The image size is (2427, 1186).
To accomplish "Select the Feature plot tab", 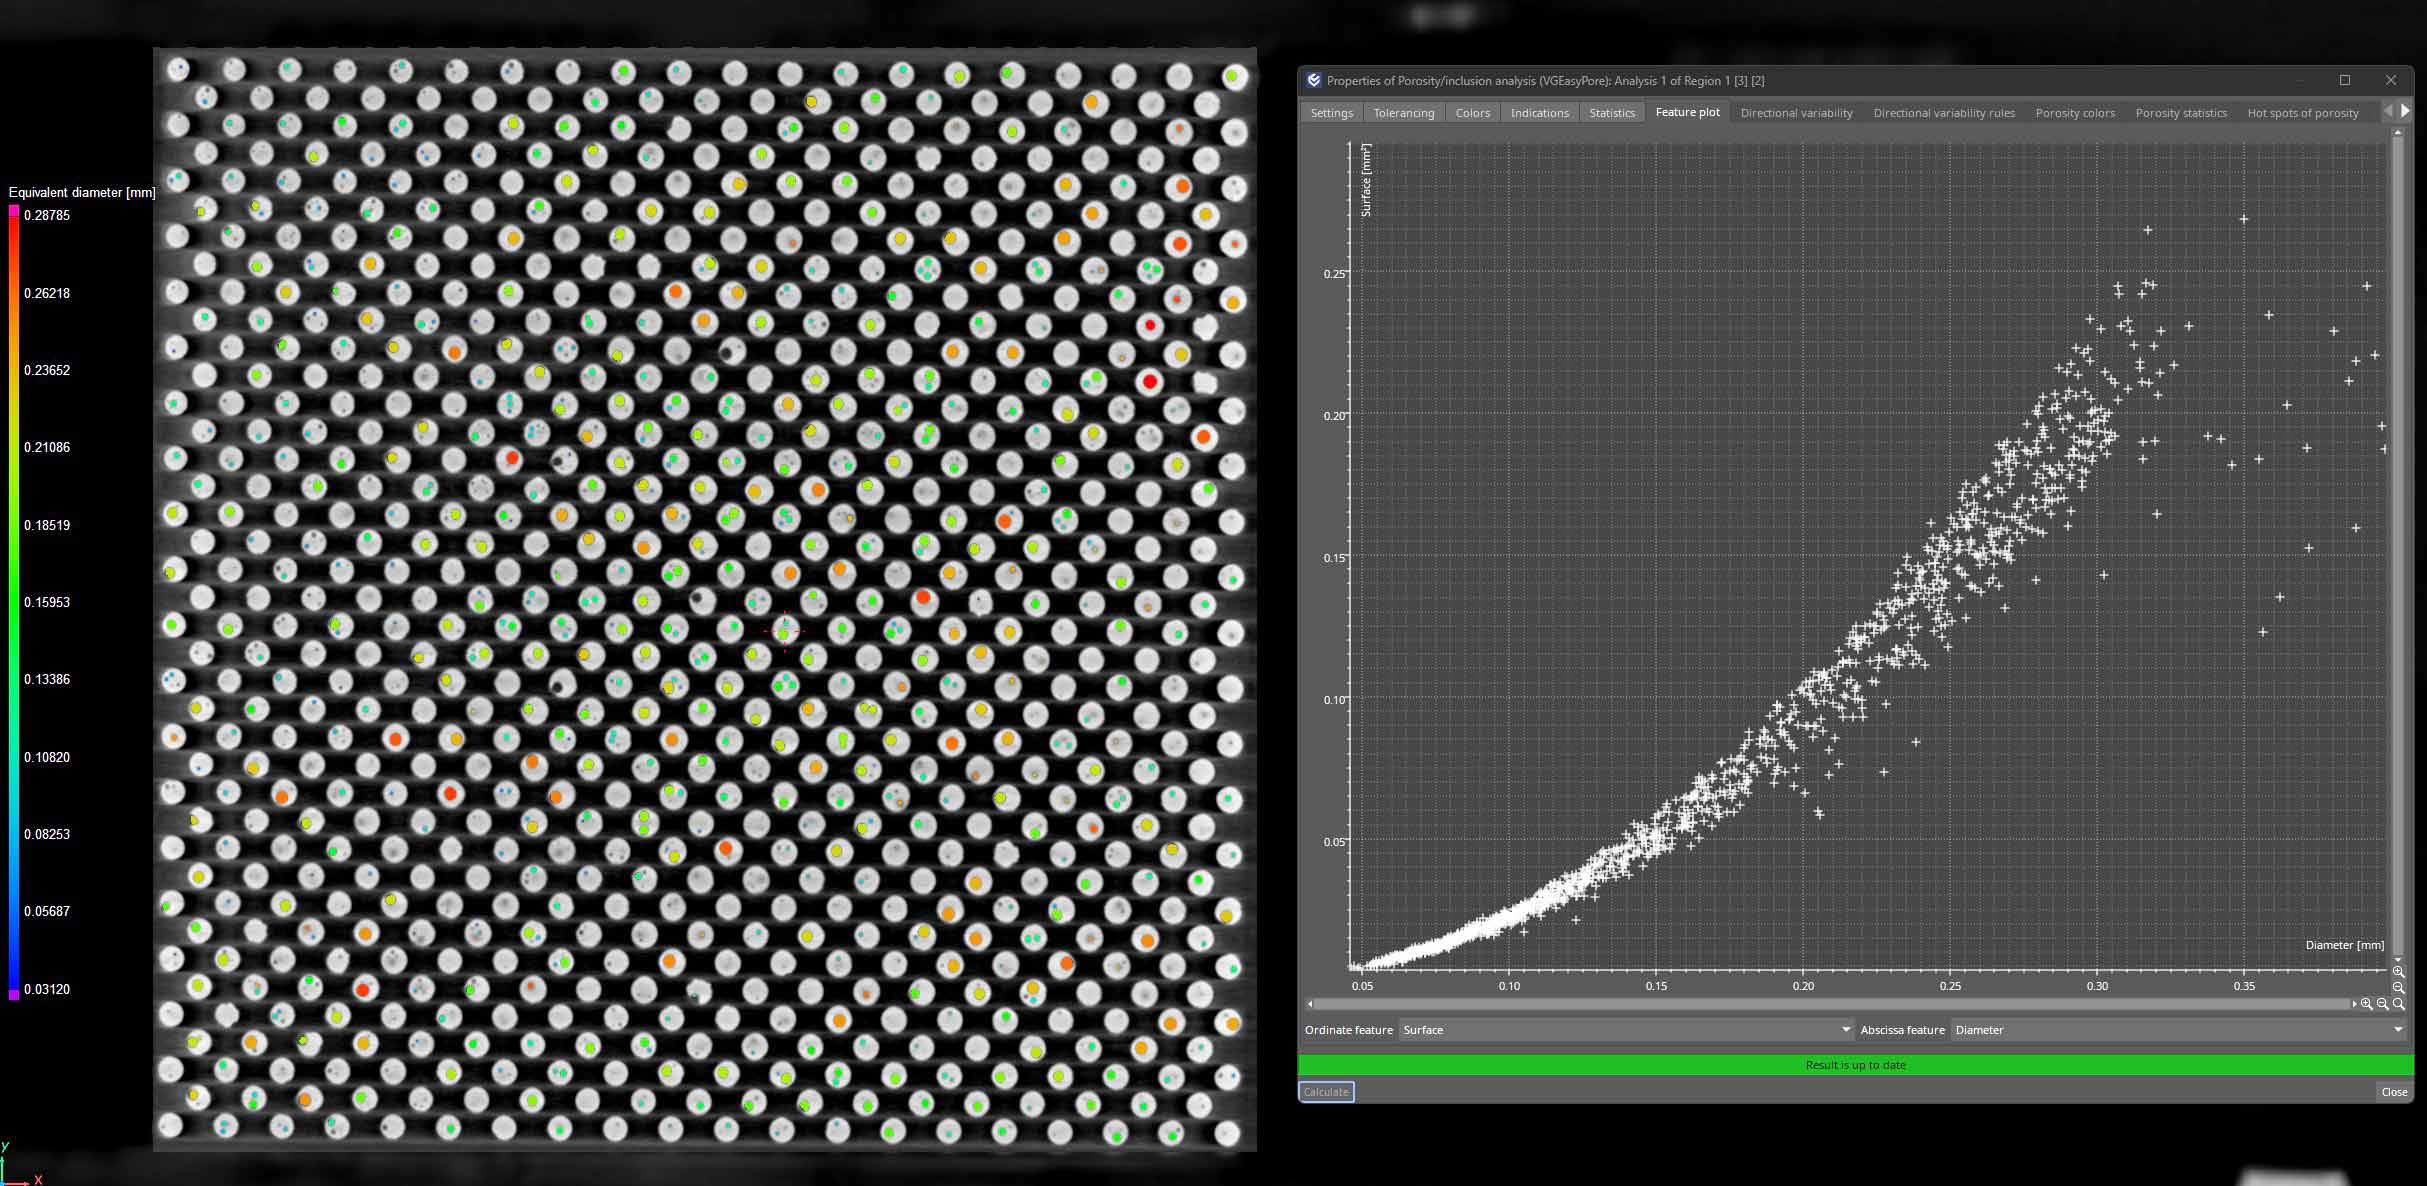I will pos(1688,112).
